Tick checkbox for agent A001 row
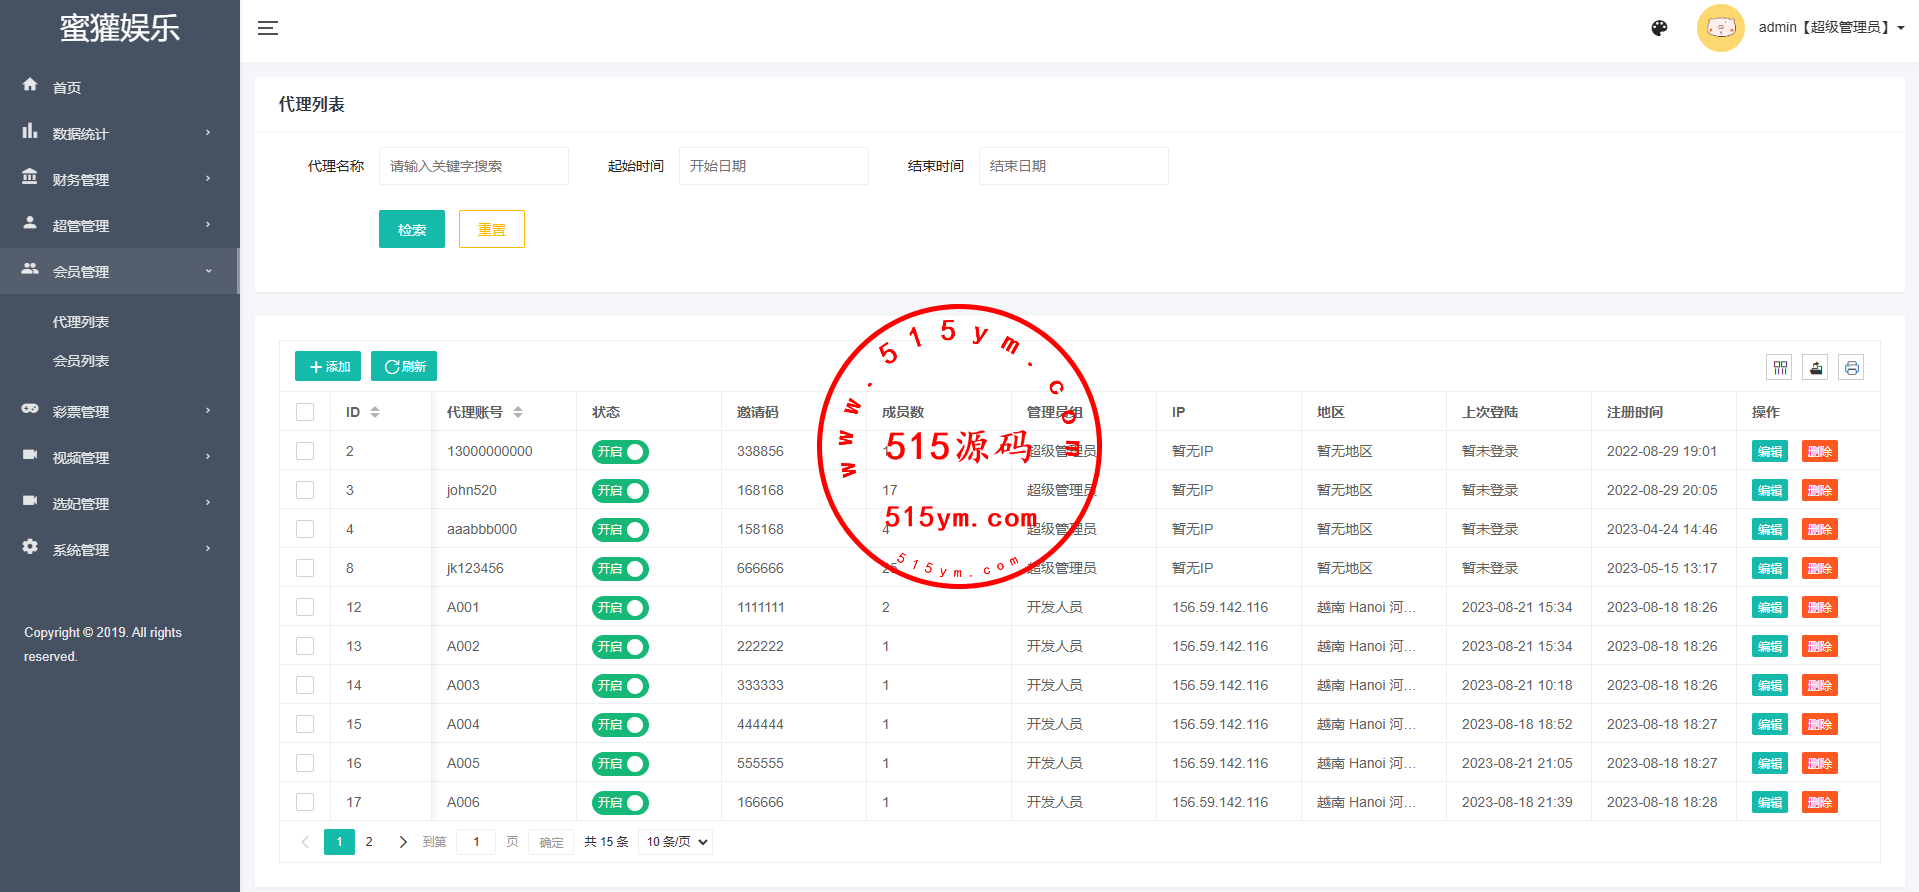 305,607
